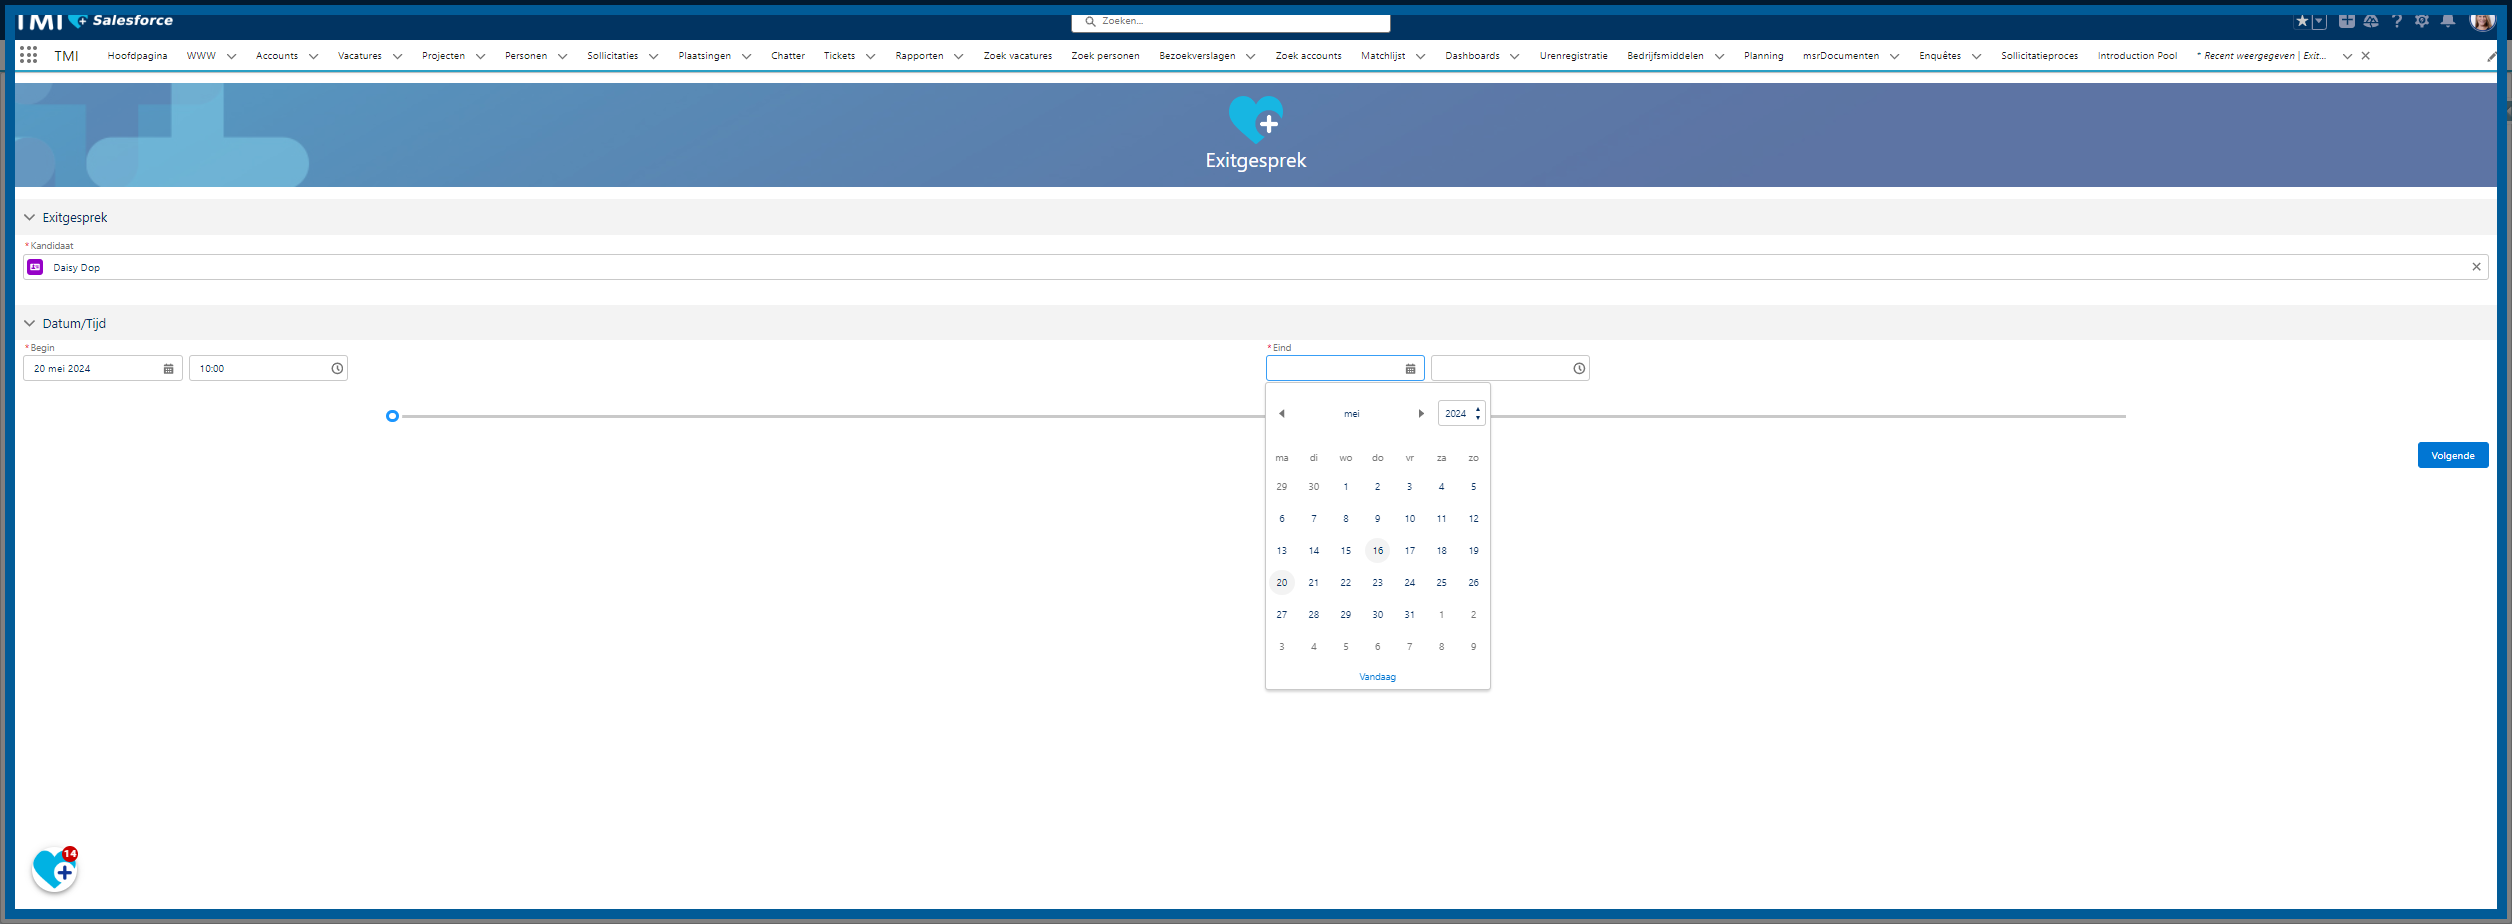This screenshot has width=2512, height=924.
Task: Expand the Rapporten menu chevron
Action: coord(958,57)
